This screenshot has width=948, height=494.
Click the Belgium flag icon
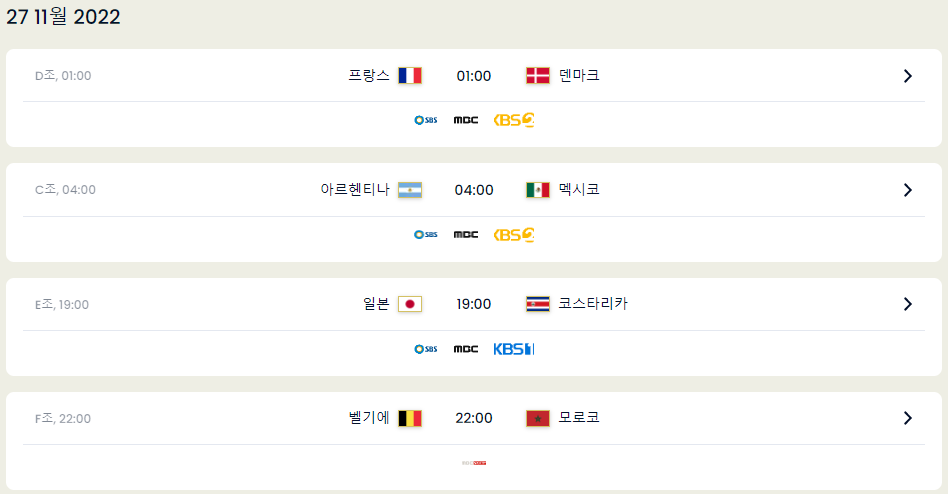[x=410, y=418]
